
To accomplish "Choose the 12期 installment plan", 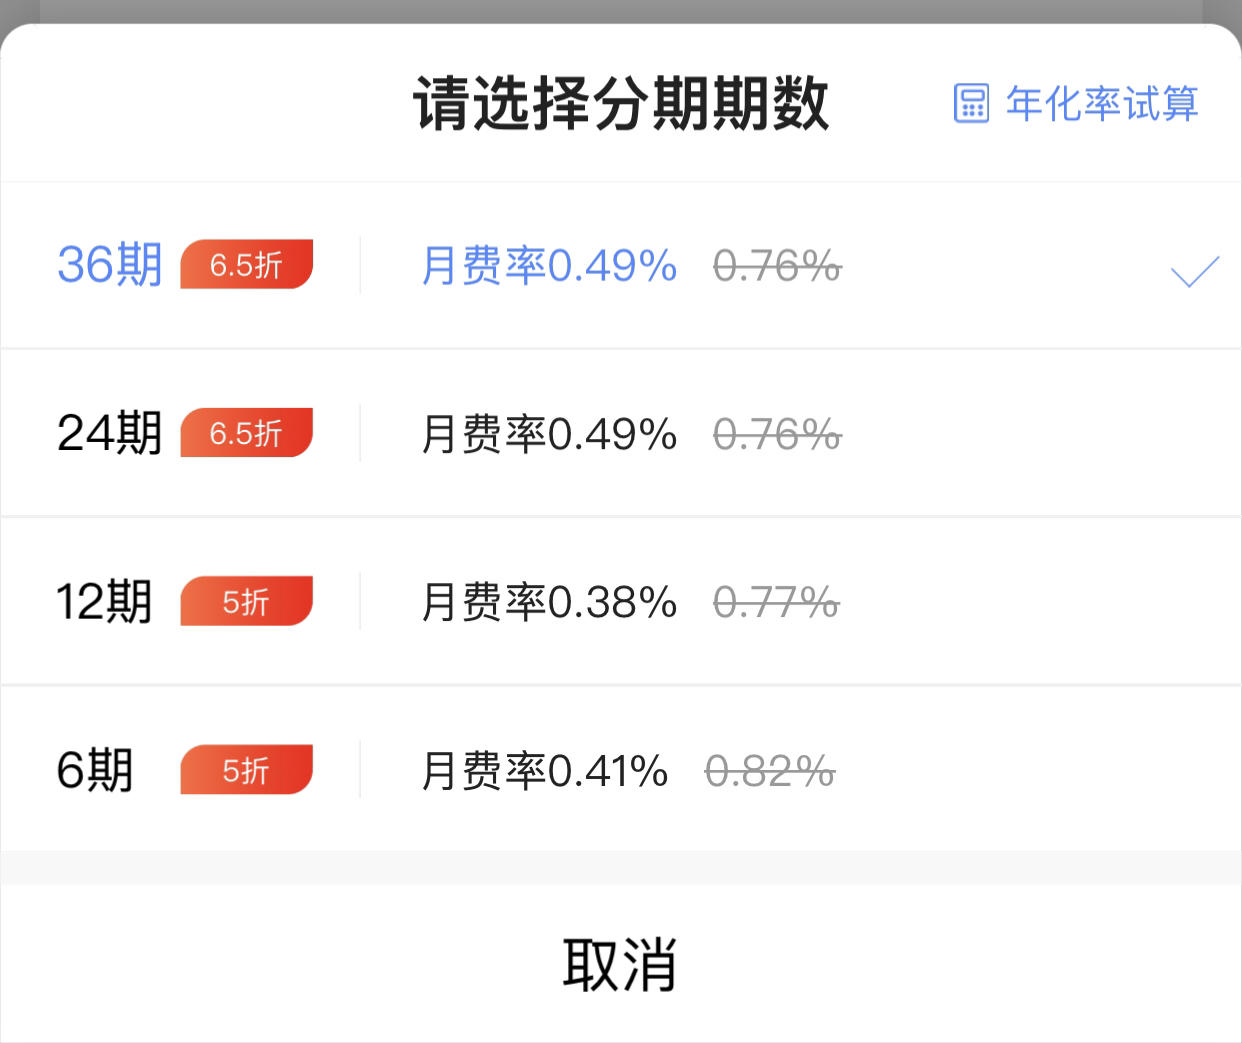I will pos(620,601).
